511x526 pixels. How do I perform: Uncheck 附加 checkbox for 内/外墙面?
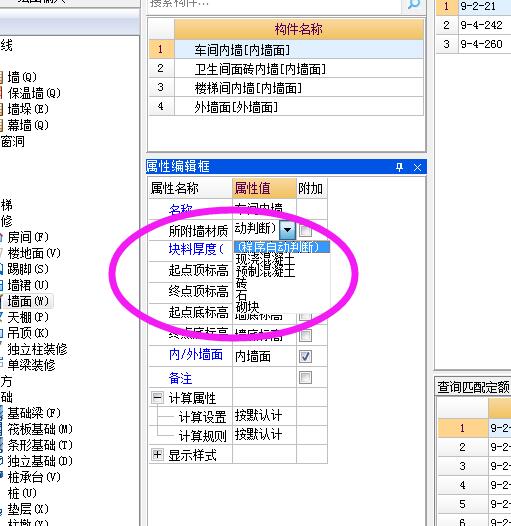coord(305,356)
